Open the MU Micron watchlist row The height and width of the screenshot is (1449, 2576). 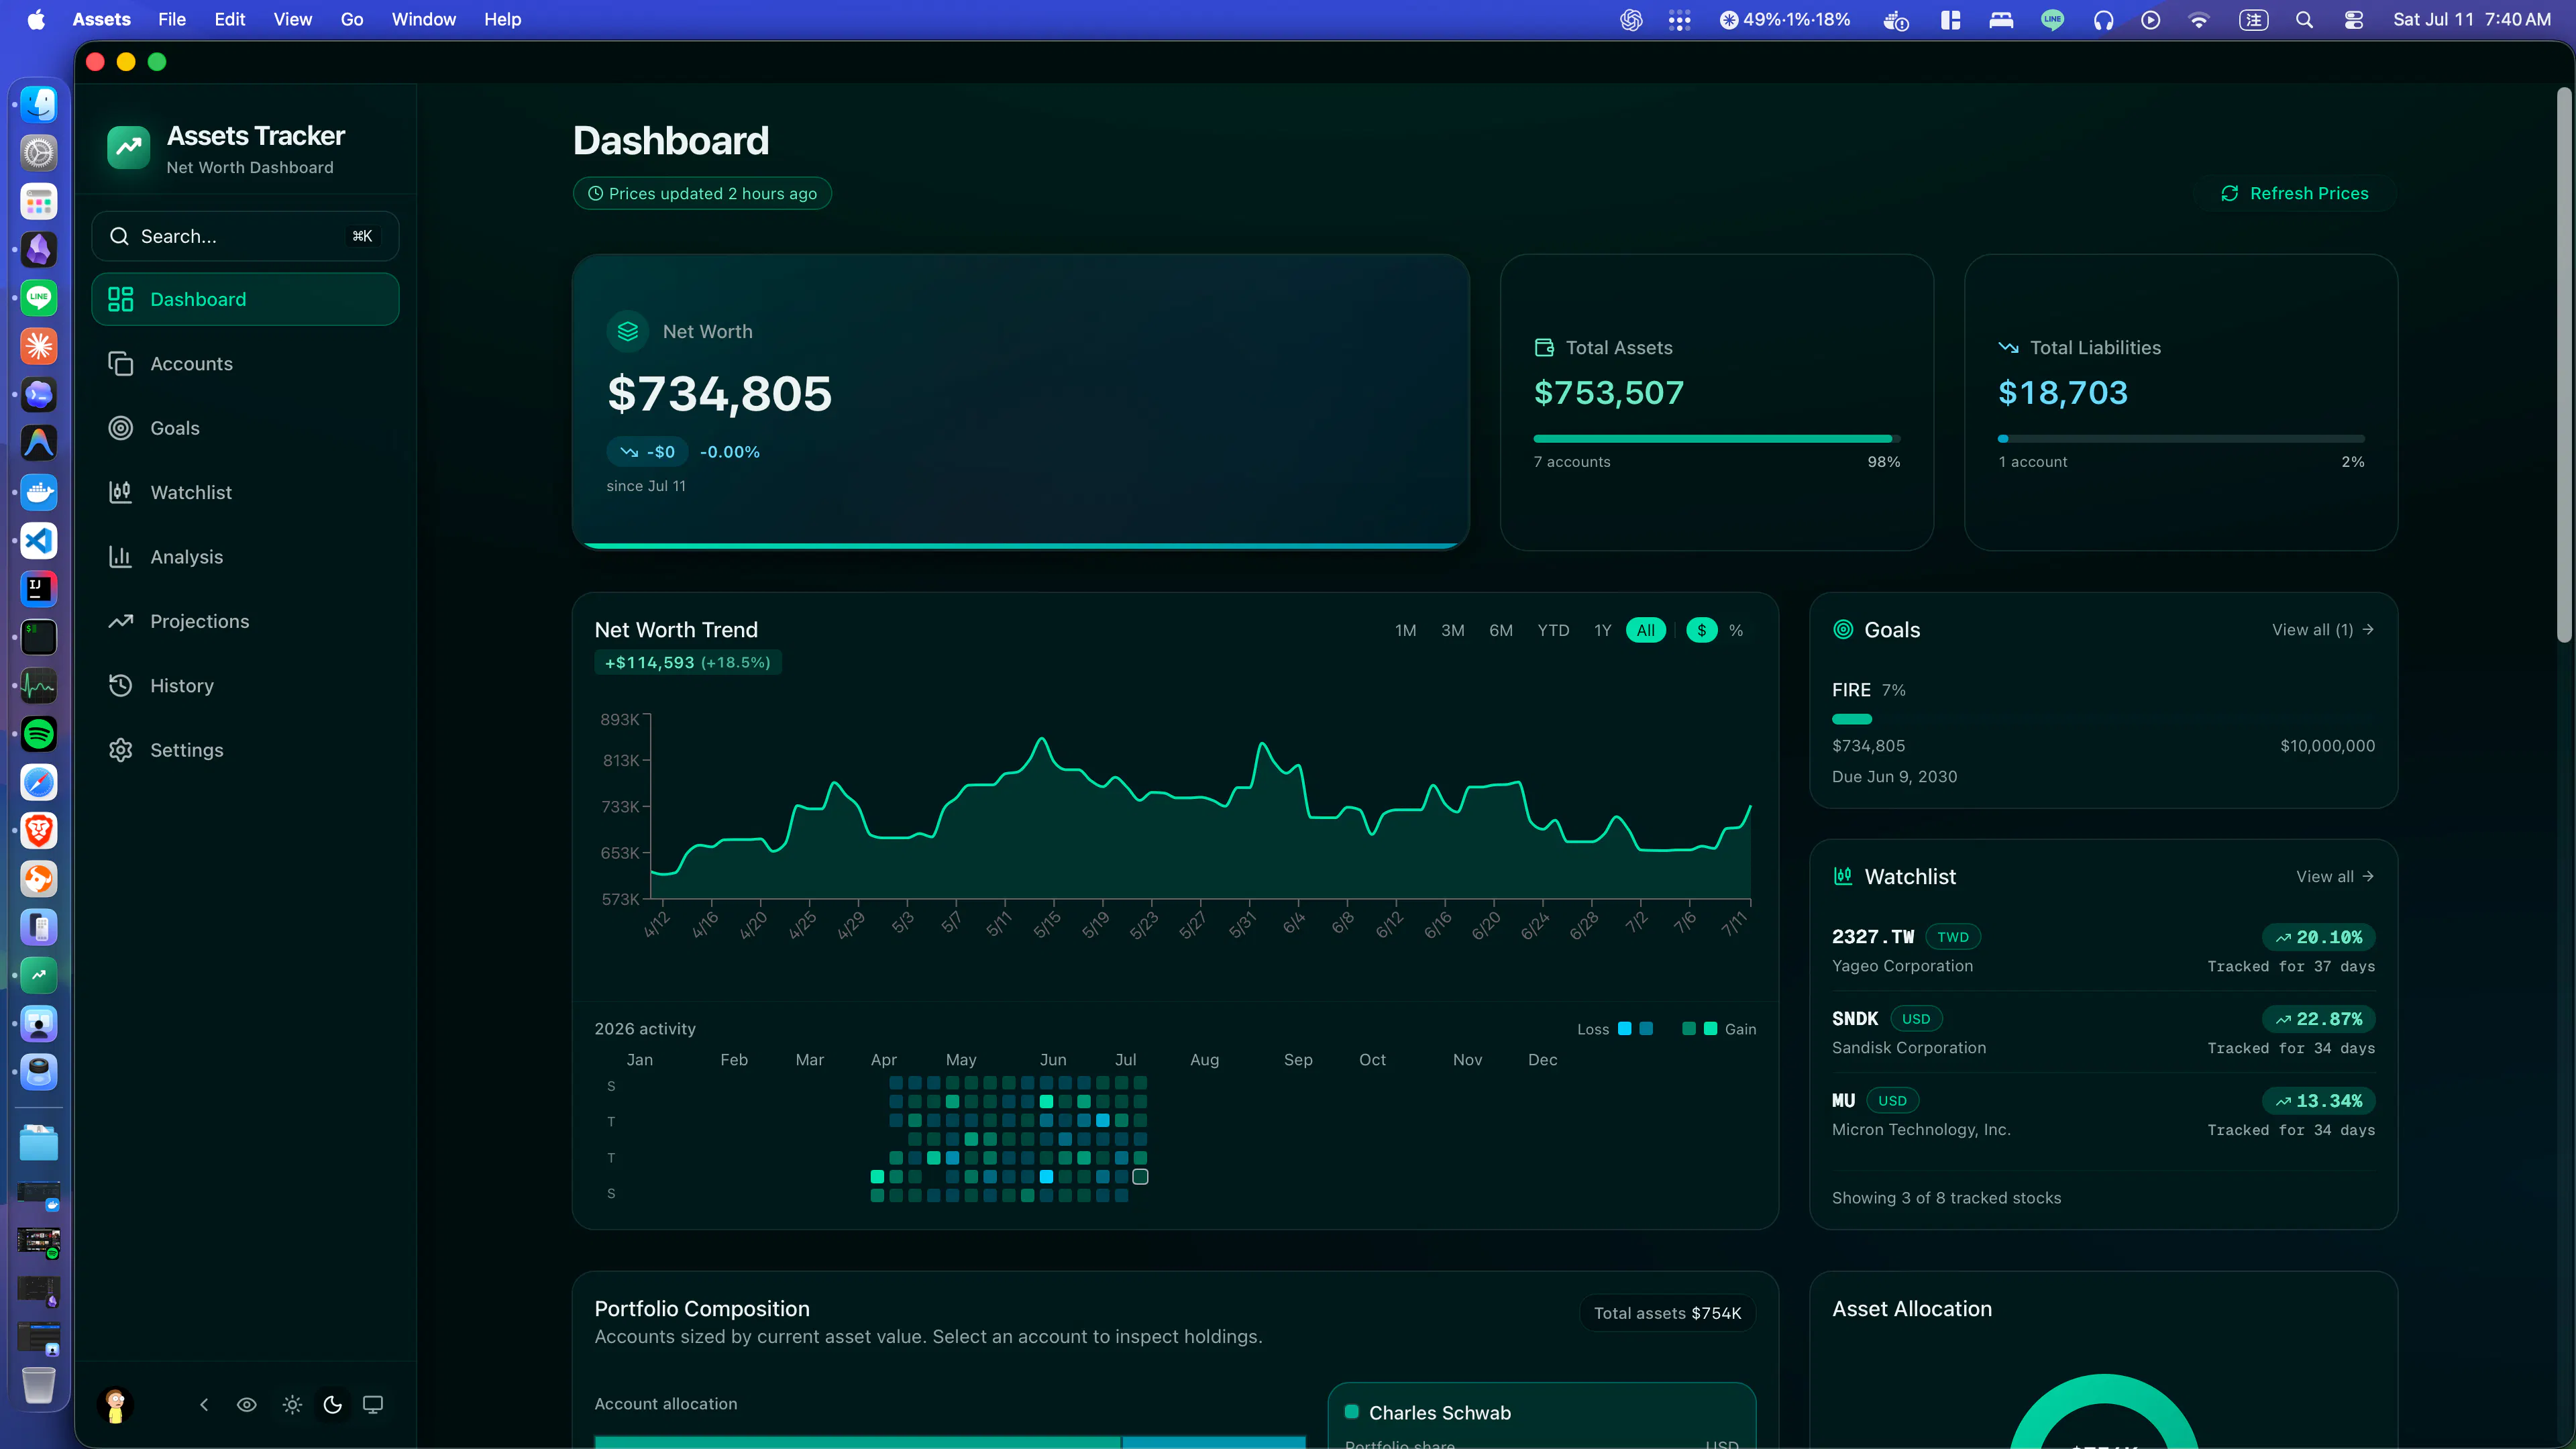pos(2103,1114)
